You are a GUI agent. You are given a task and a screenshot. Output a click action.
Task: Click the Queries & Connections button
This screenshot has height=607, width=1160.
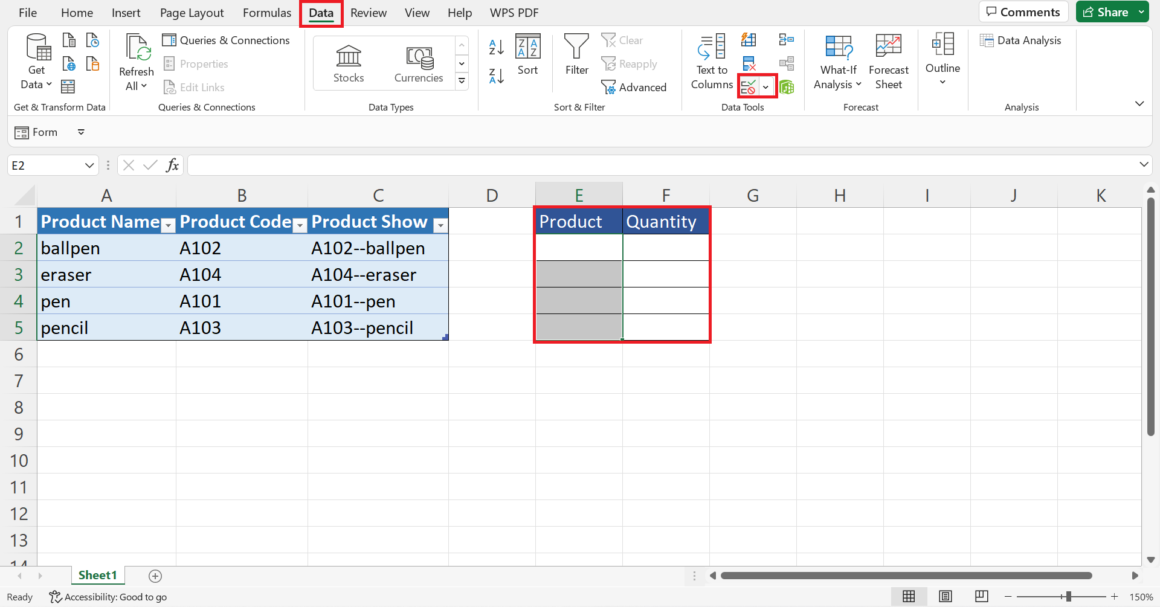click(x=226, y=39)
